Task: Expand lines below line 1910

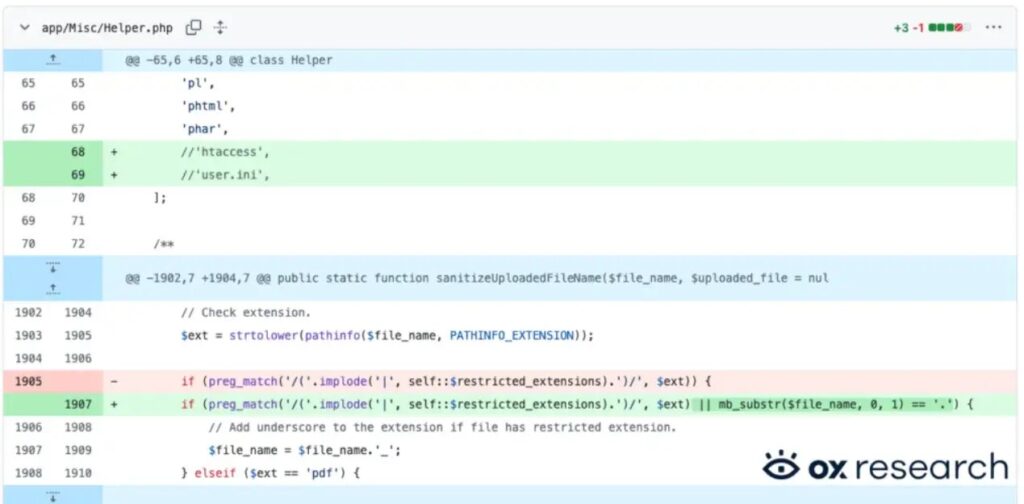Action: coord(53,495)
